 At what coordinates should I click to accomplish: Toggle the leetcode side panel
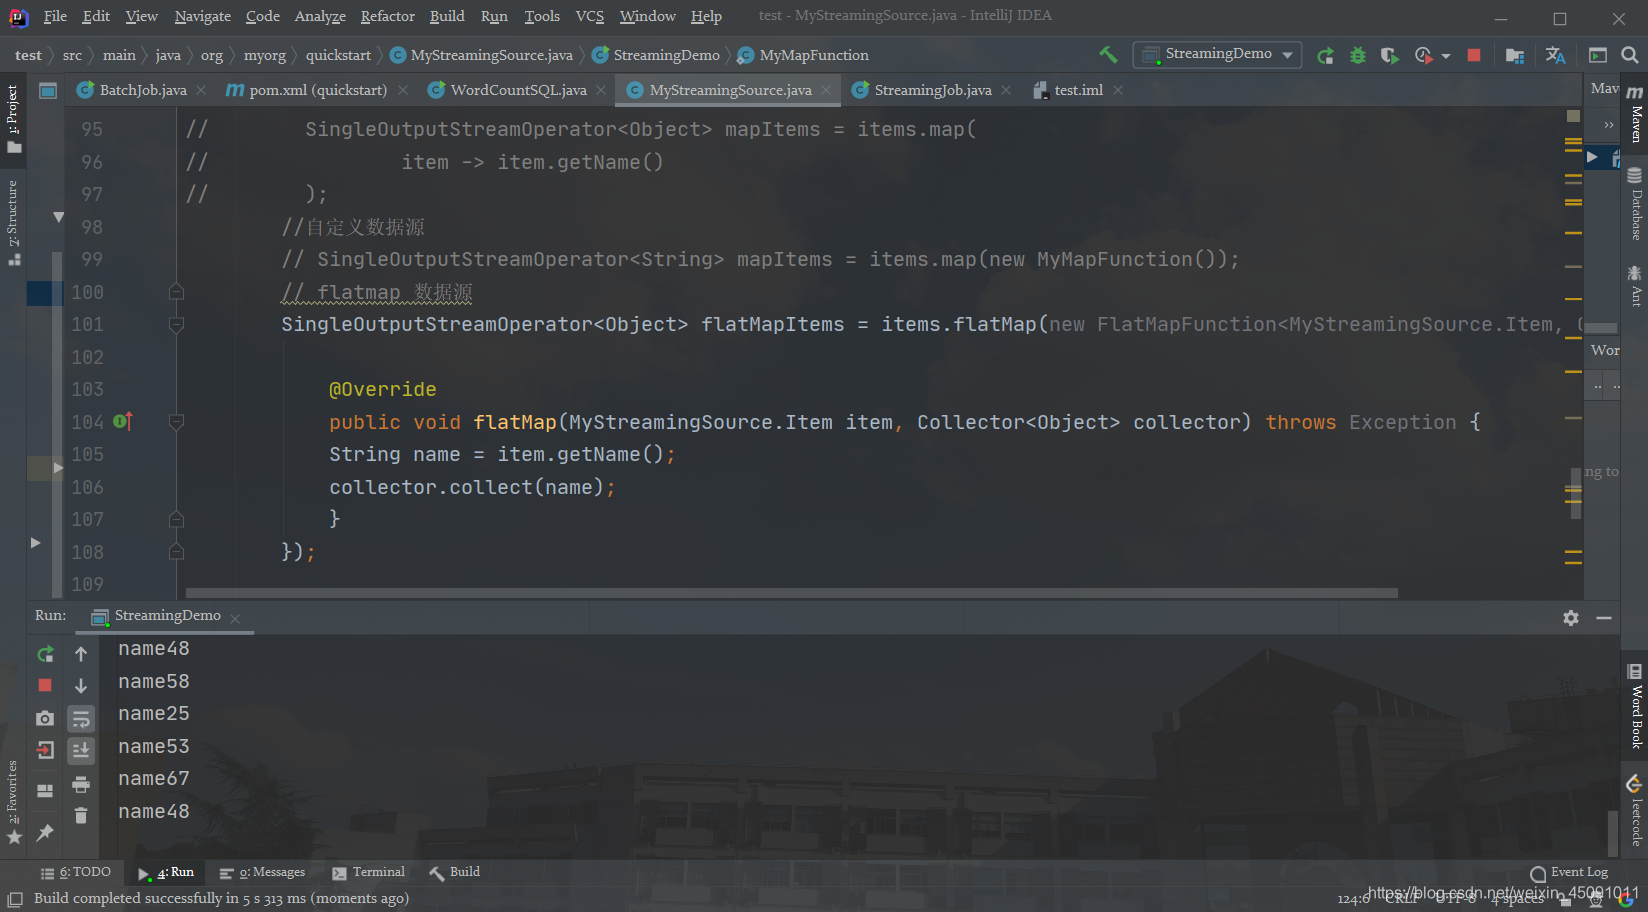(1635, 809)
